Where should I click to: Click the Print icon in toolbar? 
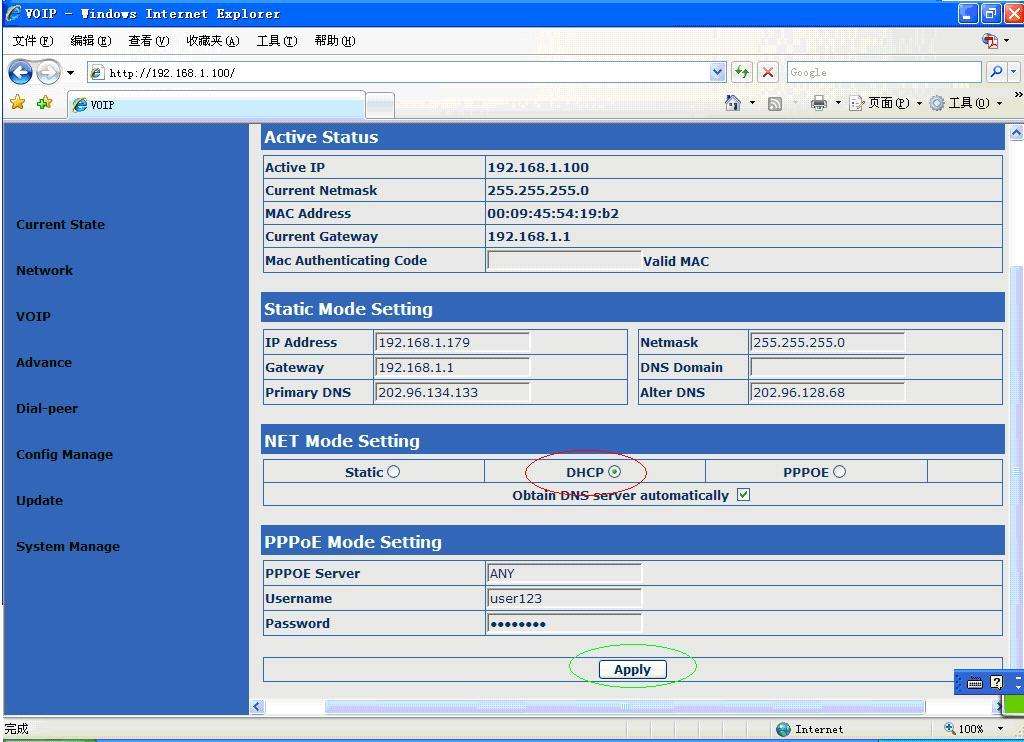pyautogui.click(x=819, y=103)
